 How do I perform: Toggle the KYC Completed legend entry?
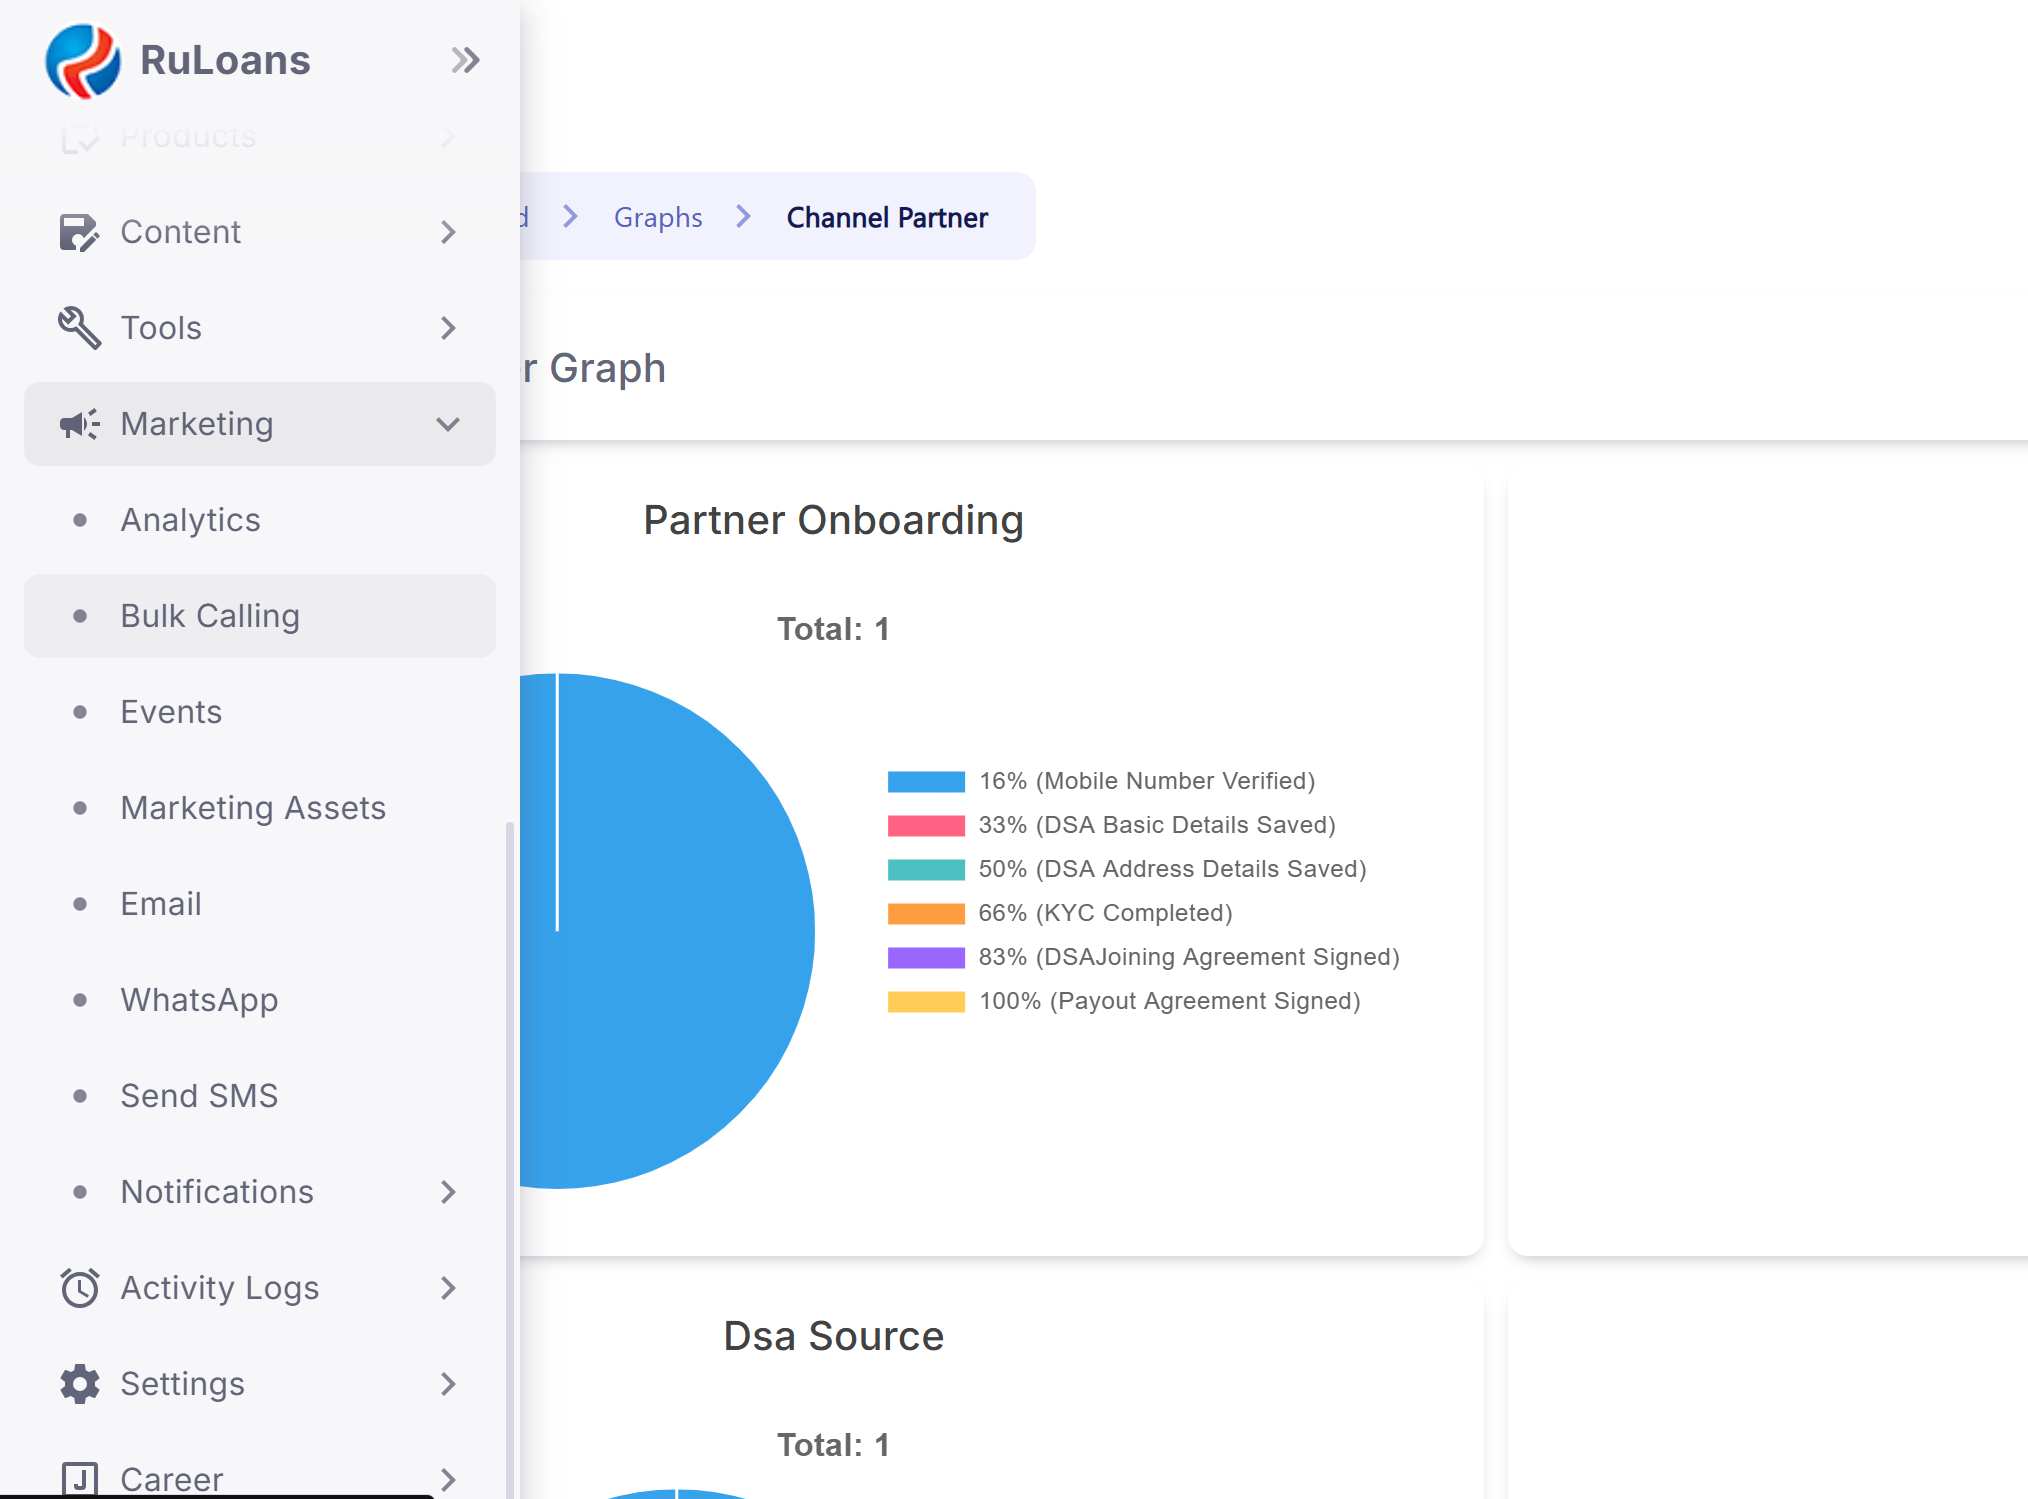[x=1104, y=913]
